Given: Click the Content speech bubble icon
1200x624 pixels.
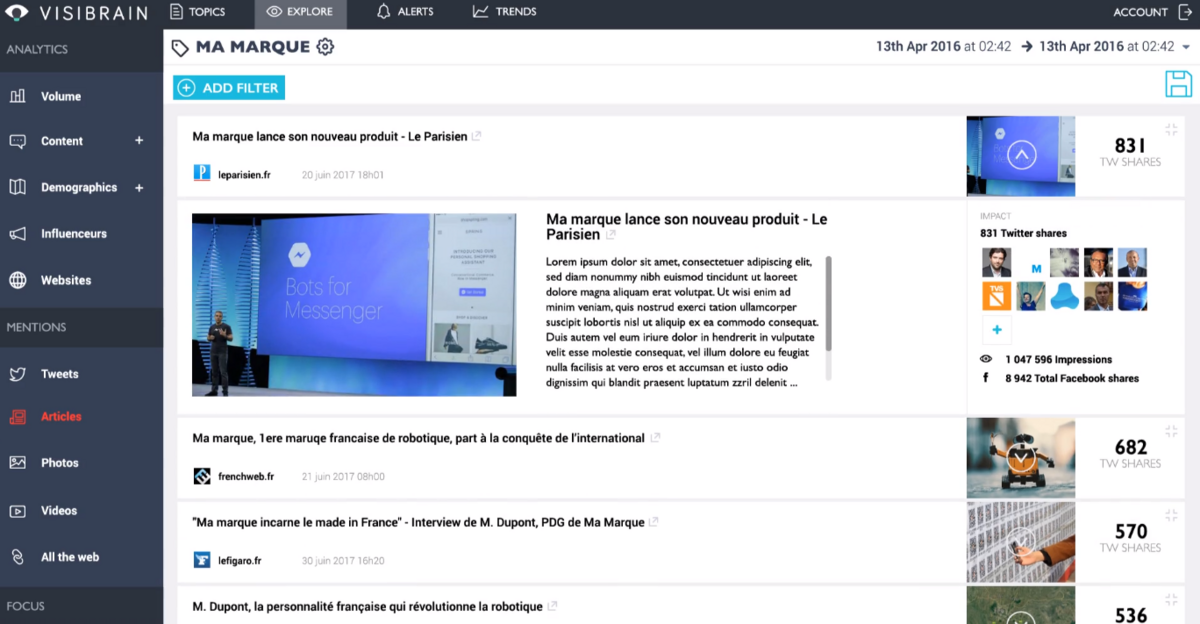Looking at the screenshot, I should coord(17,141).
